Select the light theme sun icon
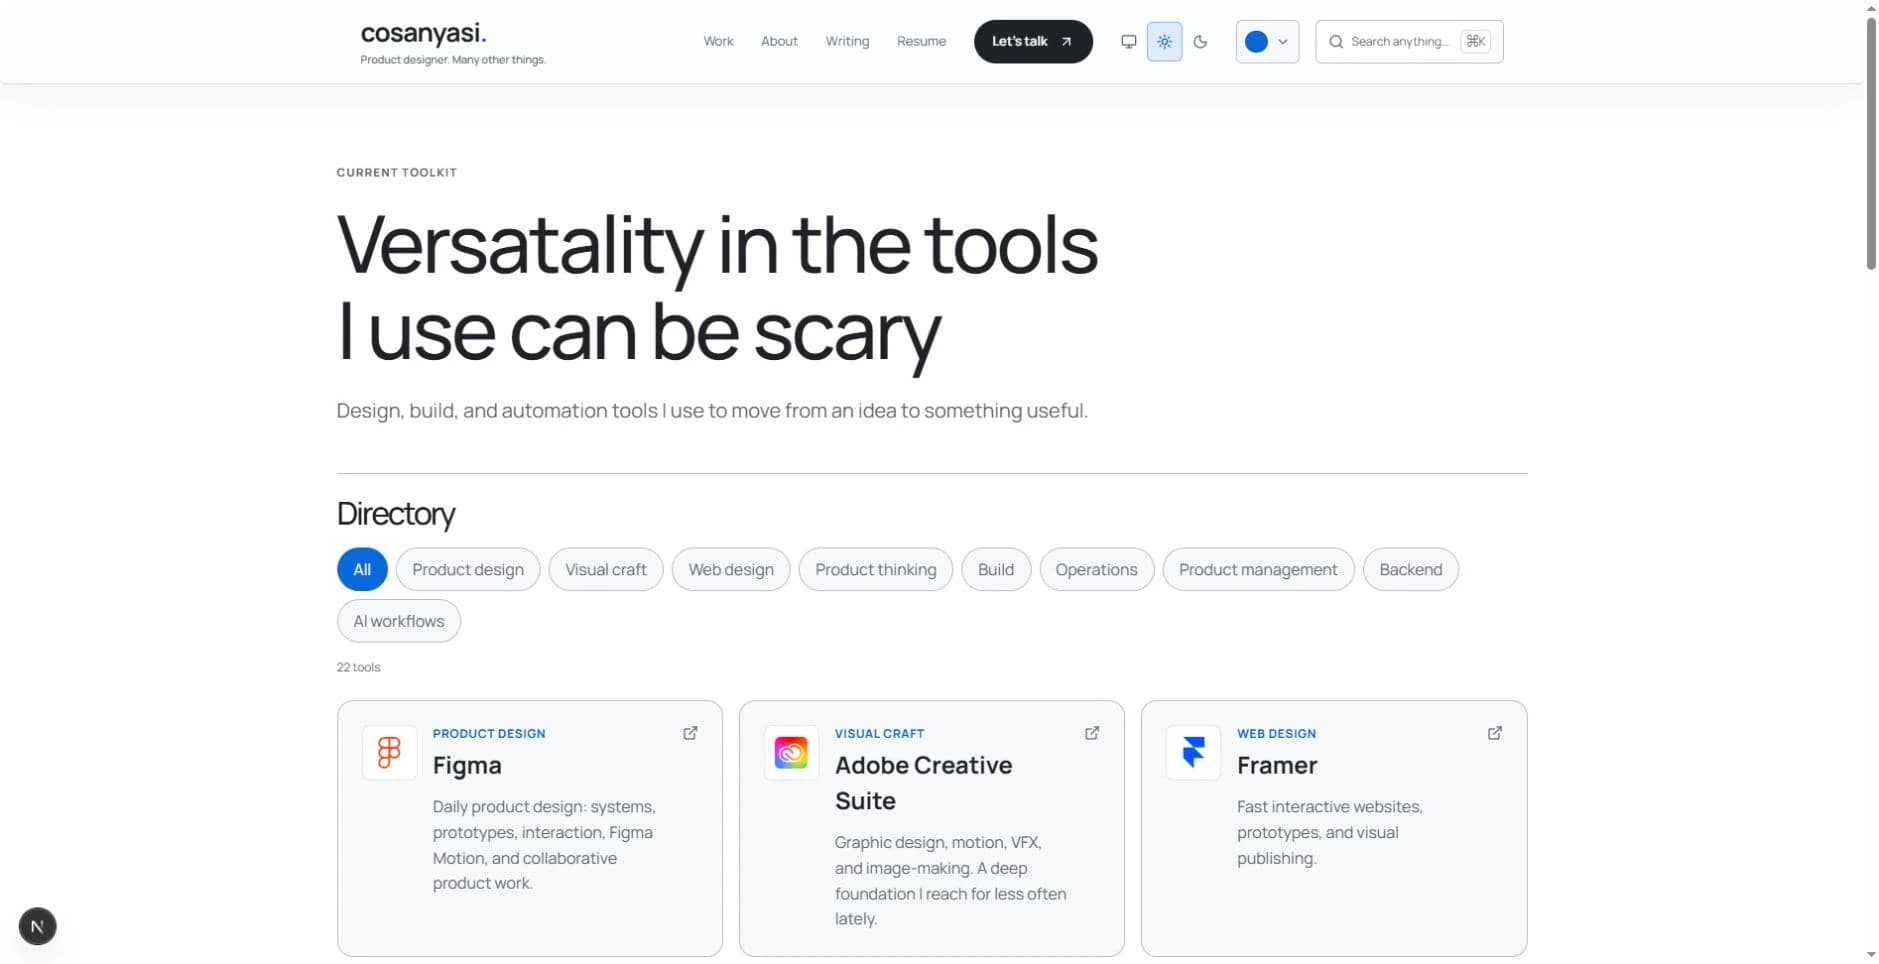The height and width of the screenshot is (964, 1879). (1164, 42)
